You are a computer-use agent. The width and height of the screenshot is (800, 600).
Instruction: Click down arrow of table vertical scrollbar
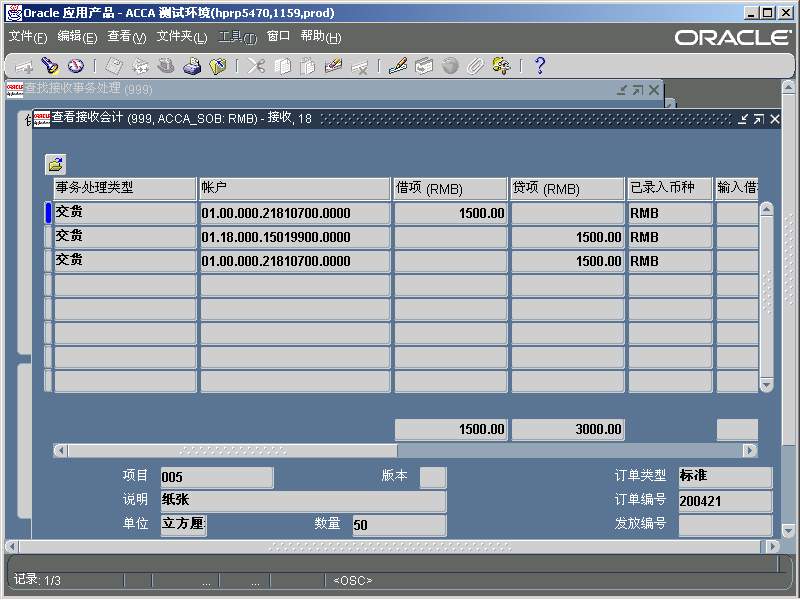(x=766, y=385)
